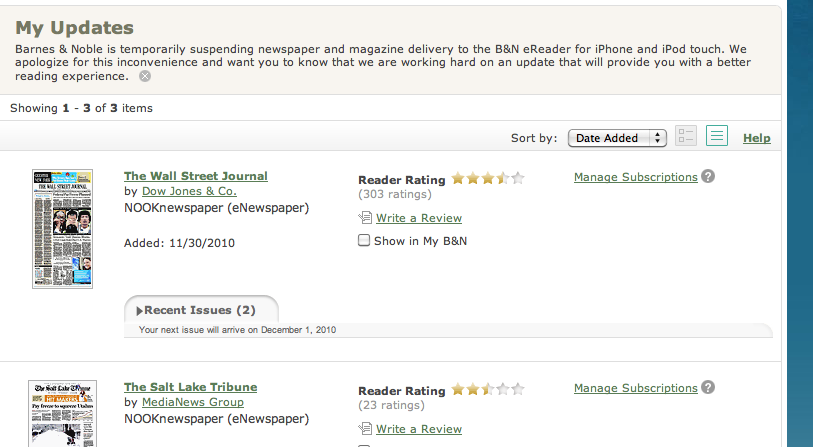Click Wall Street Journal rating stars
813x447 pixels.
(x=488, y=178)
